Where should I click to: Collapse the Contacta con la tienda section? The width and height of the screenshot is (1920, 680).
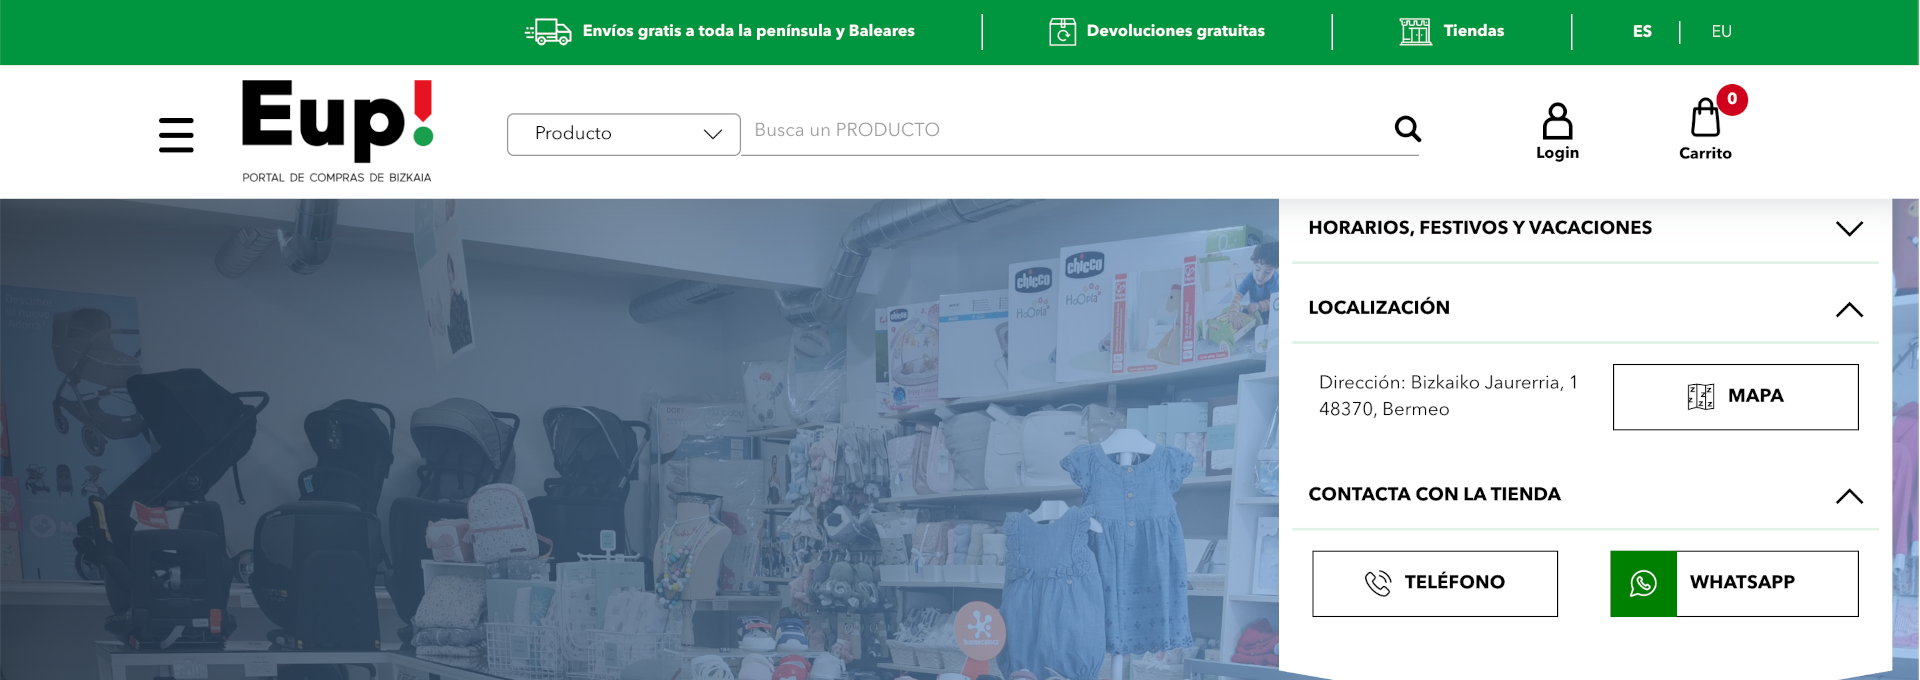click(1848, 496)
